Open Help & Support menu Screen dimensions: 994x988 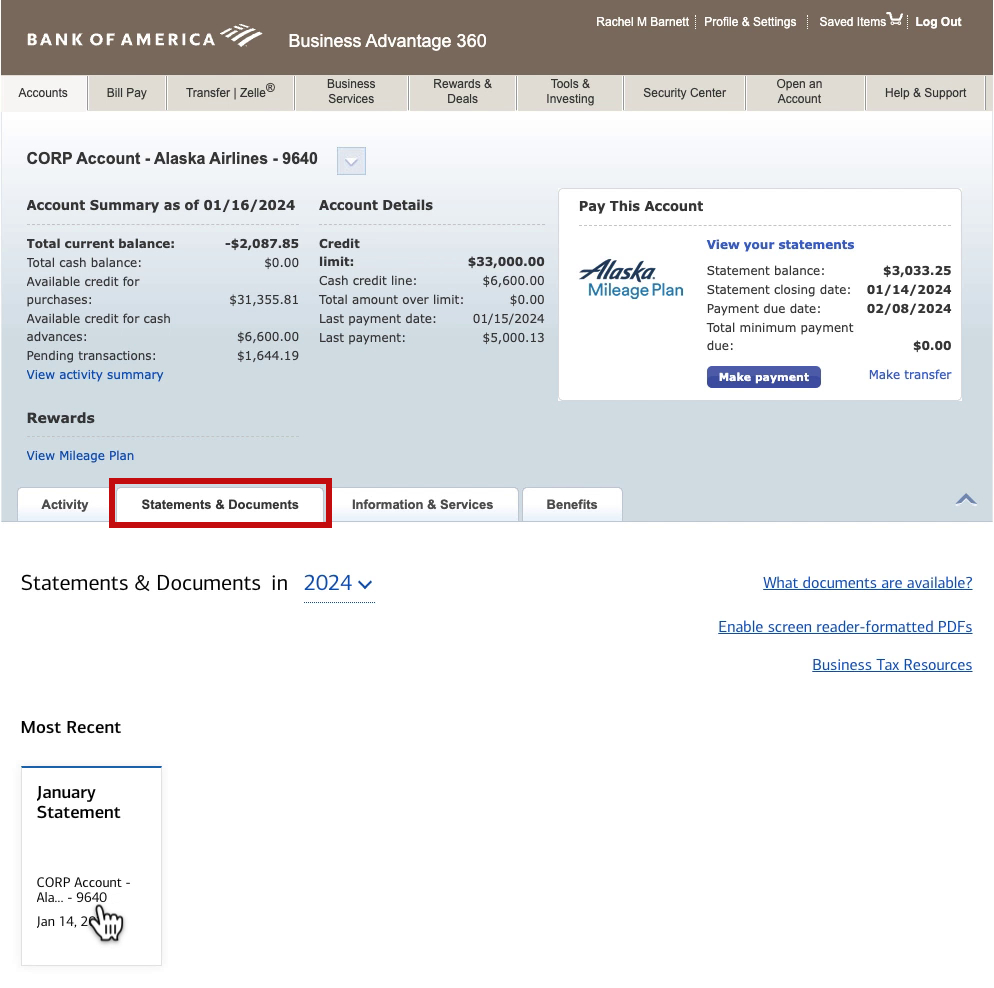925,93
